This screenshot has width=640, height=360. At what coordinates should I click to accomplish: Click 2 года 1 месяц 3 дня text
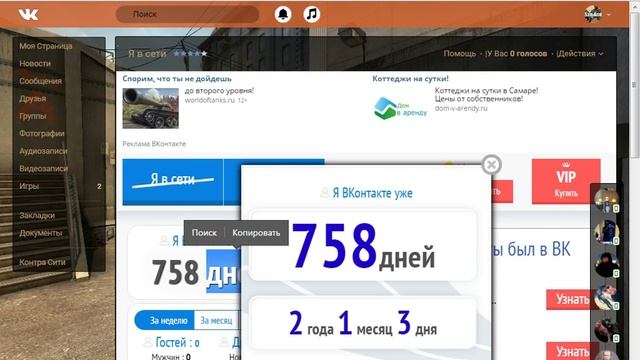point(363,323)
